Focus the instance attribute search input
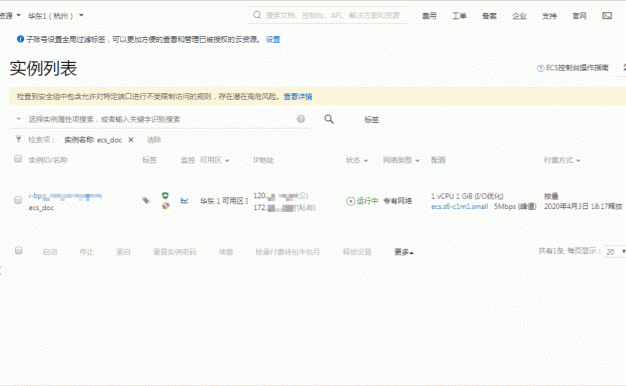Screen dimensions: 626x386 click(160, 119)
